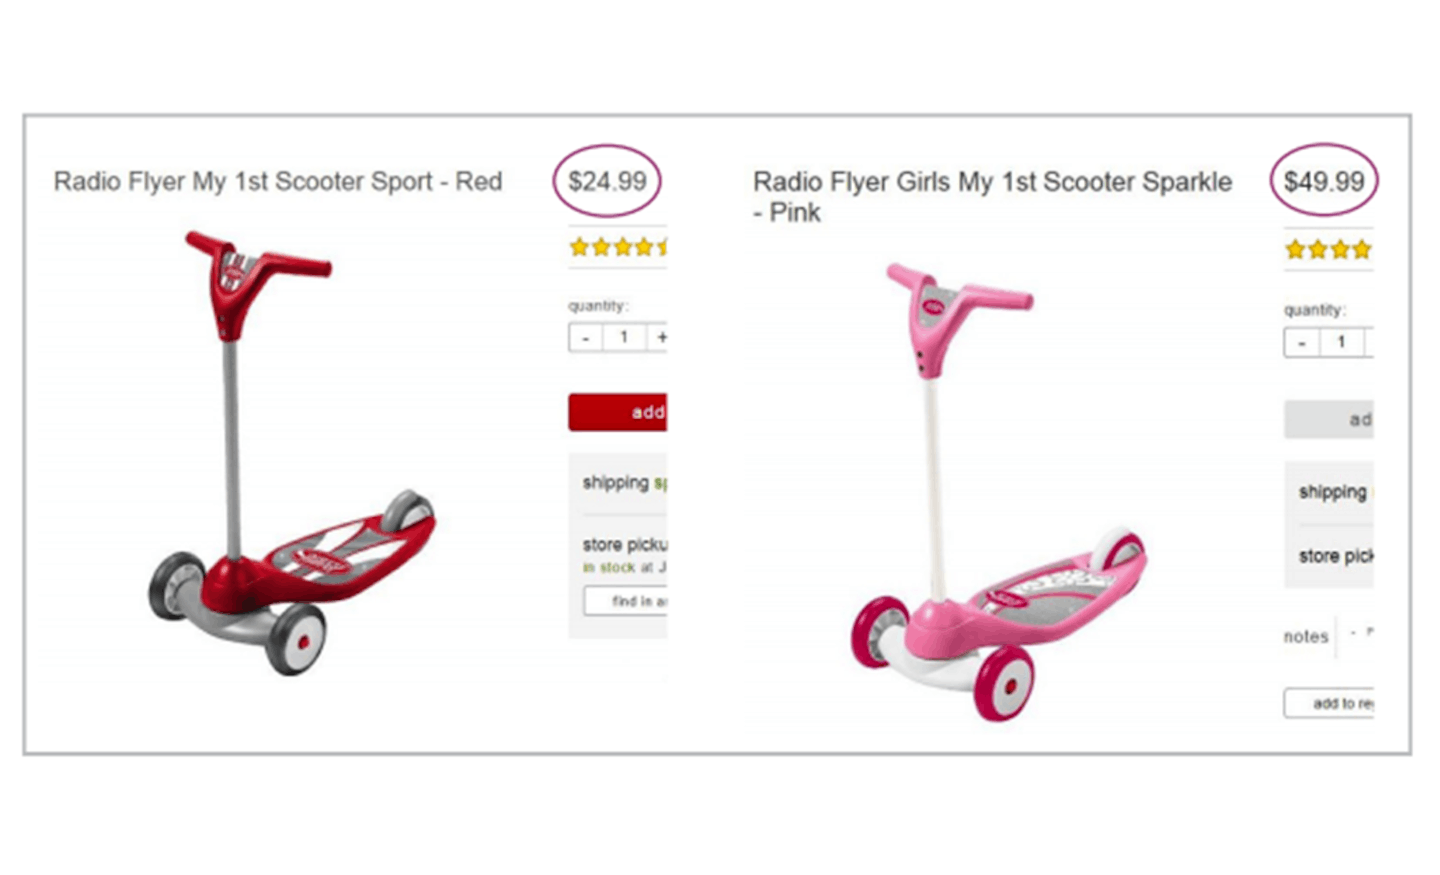Click gray add button for pink scooter
Screen dimensions: 1440x875
[1329, 419]
